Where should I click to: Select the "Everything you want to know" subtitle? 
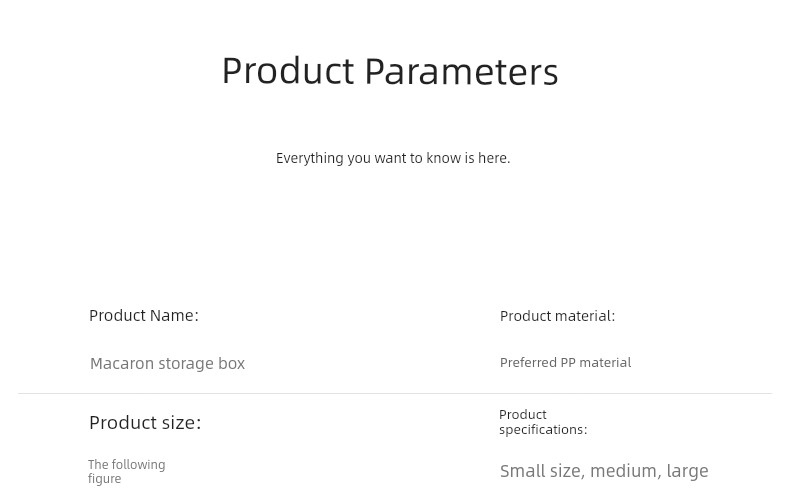tap(393, 158)
